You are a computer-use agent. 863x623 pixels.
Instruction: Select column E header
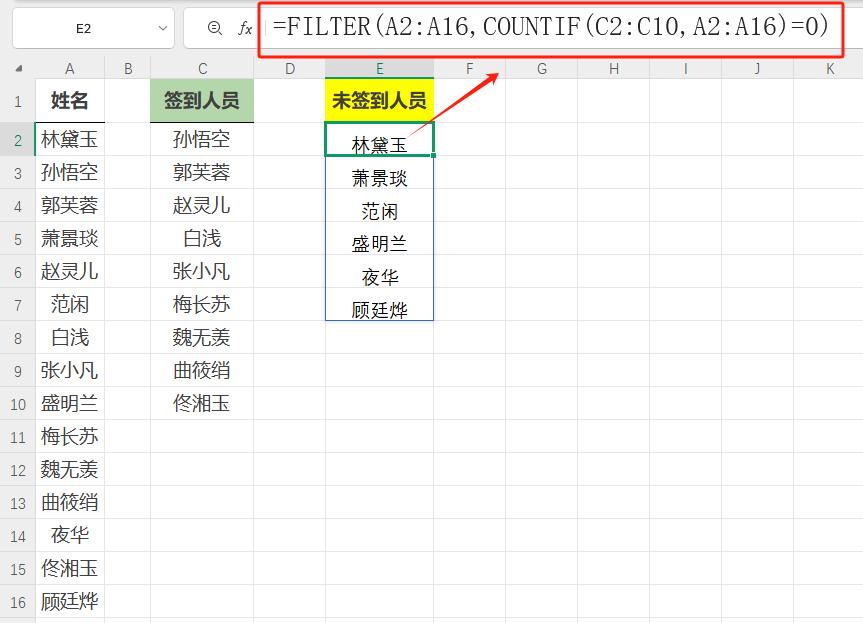379,69
